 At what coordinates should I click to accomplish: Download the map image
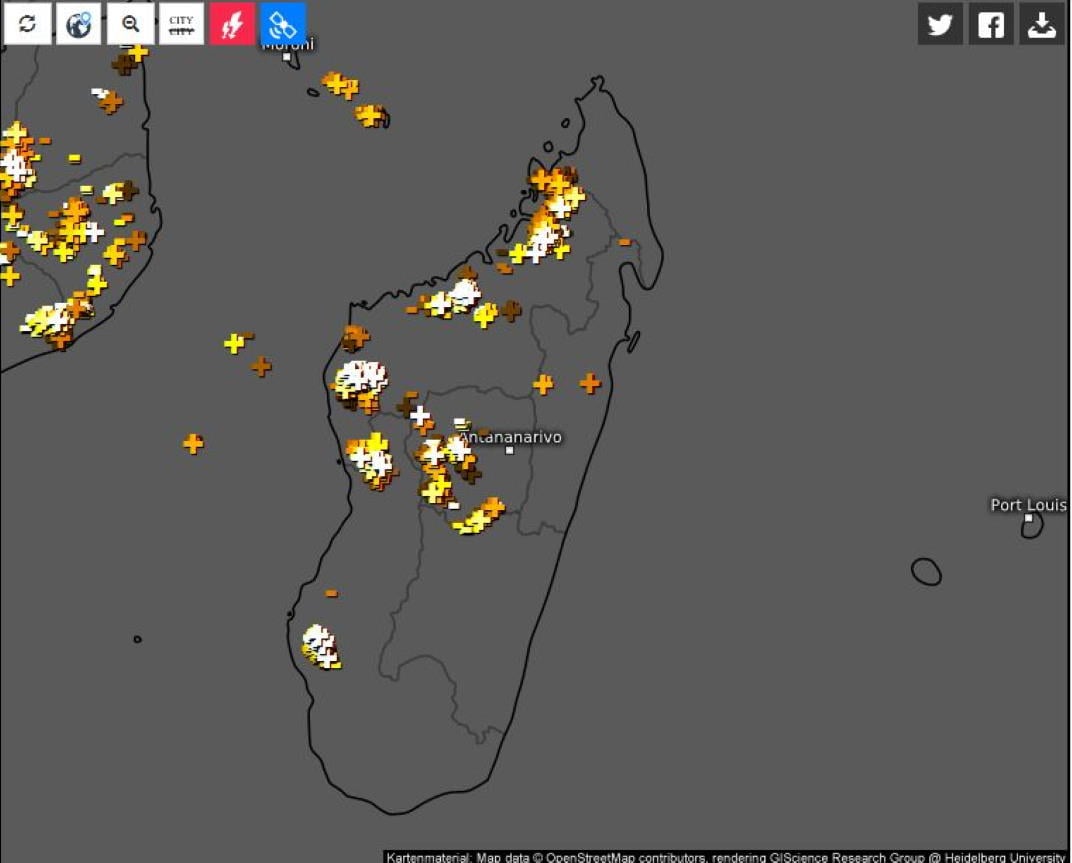tap(1042, 24)
